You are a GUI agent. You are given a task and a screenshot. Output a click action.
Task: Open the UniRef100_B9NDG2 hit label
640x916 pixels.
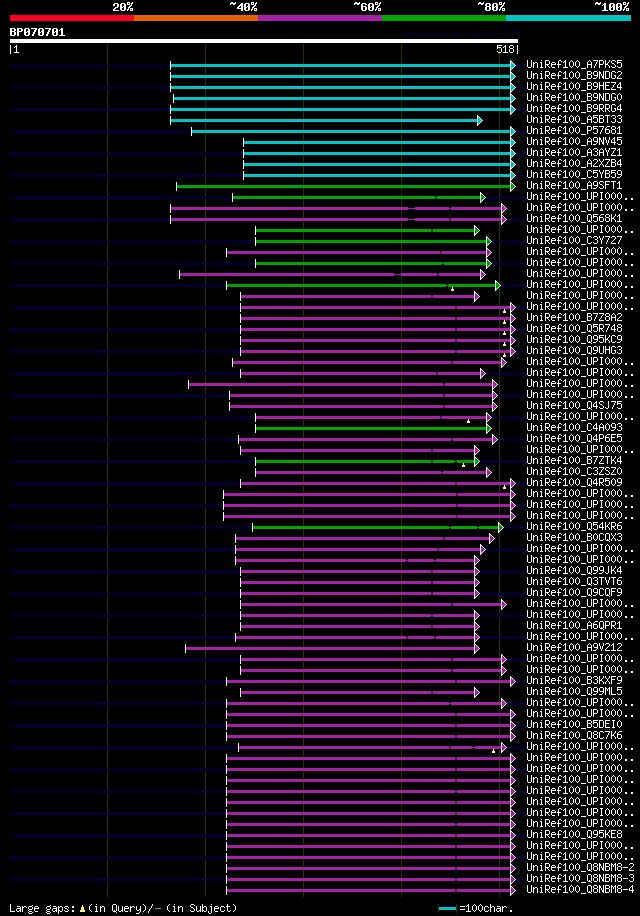pyautogui.click(x=574, y=76)
